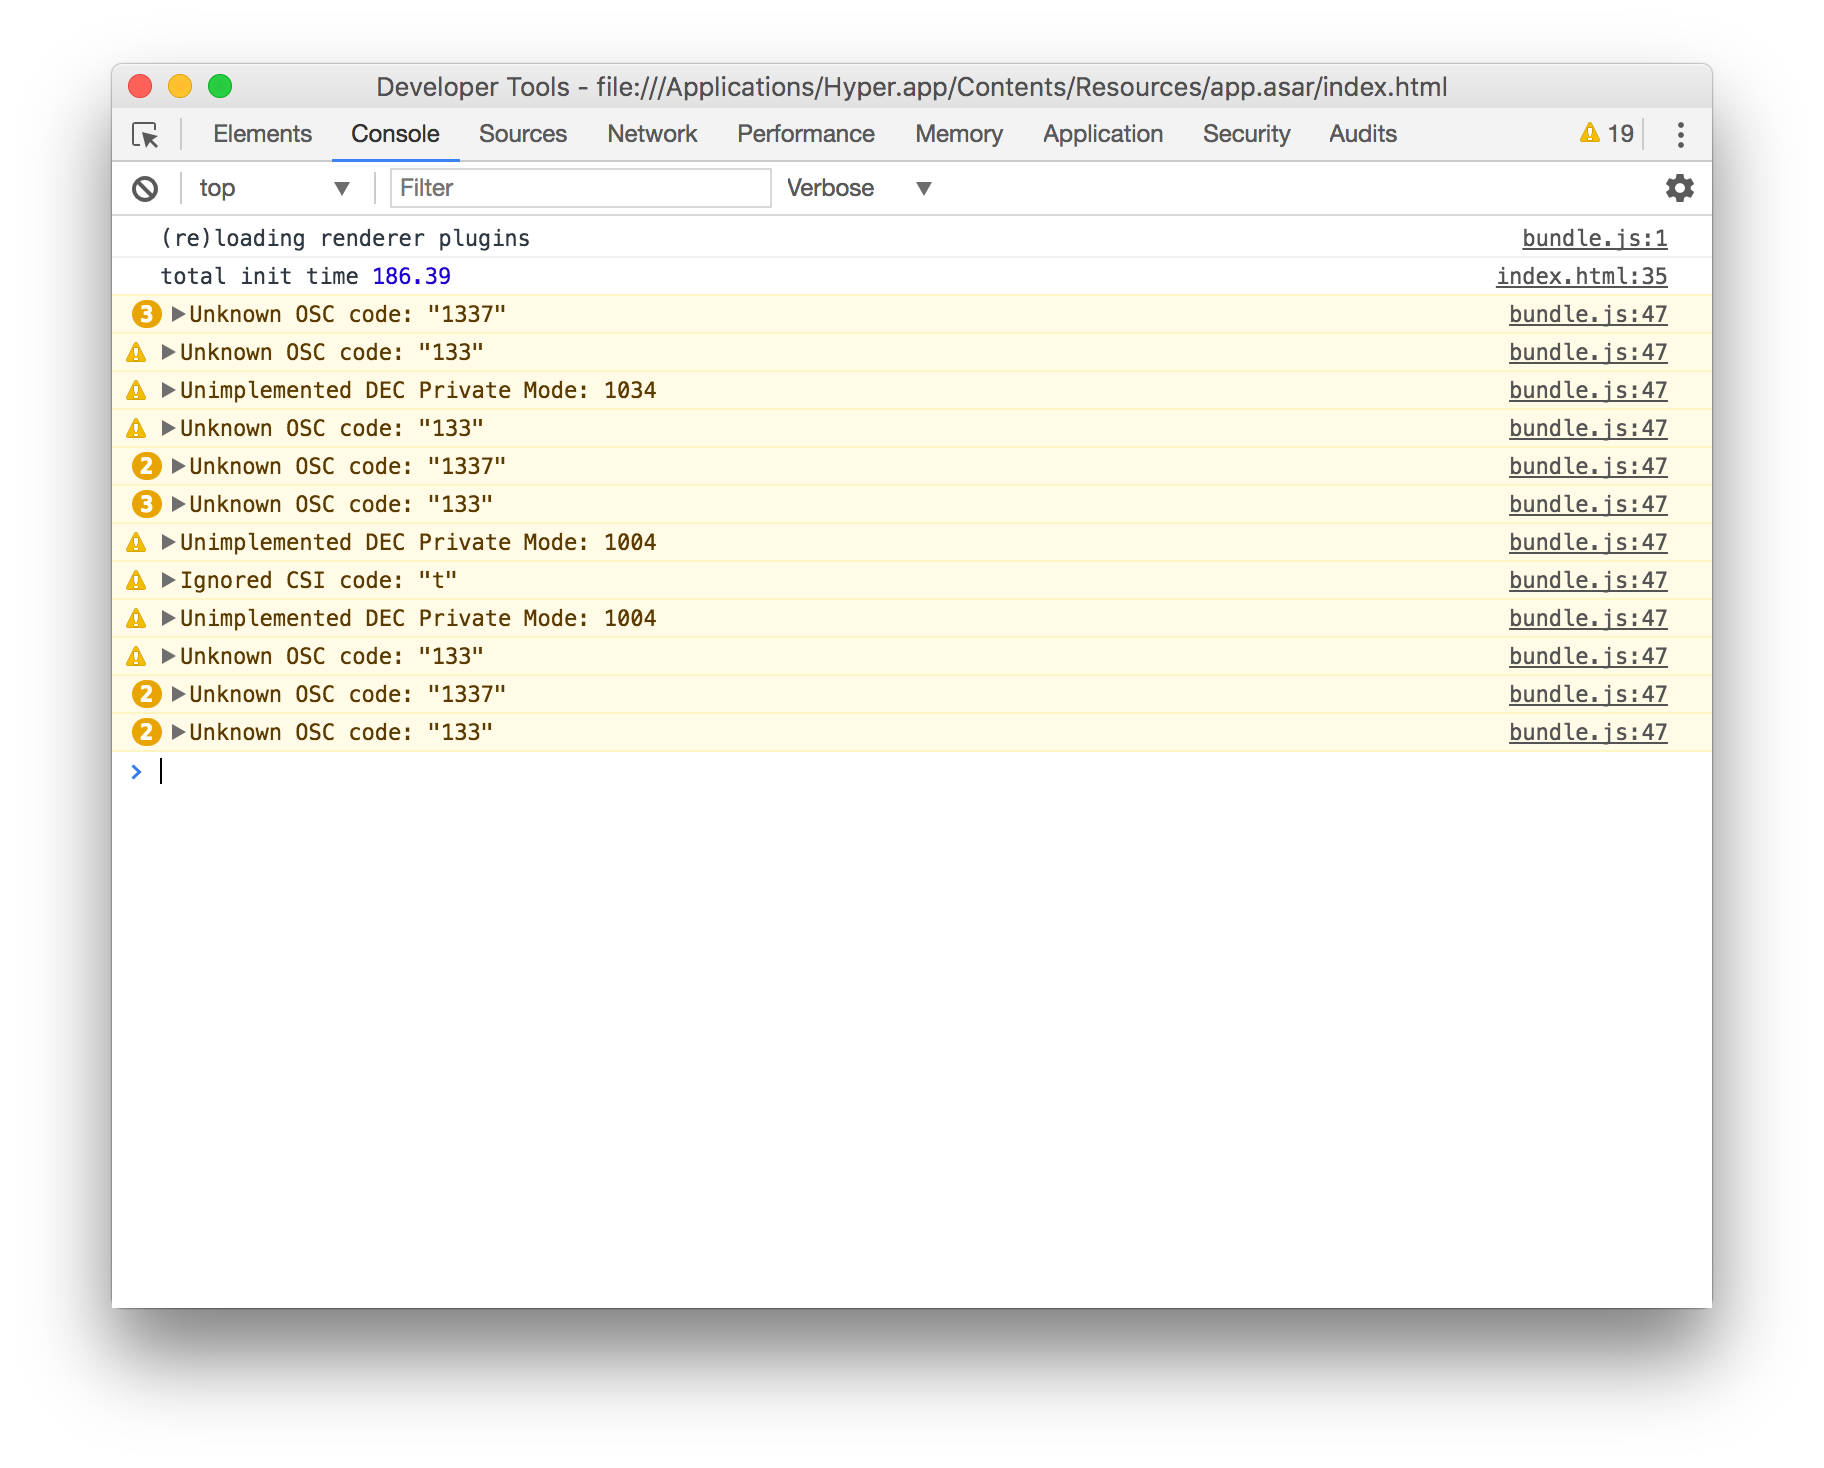Clear the console messages
The height and width of the screenshot is (1468, 1824).
pos(146,188)
